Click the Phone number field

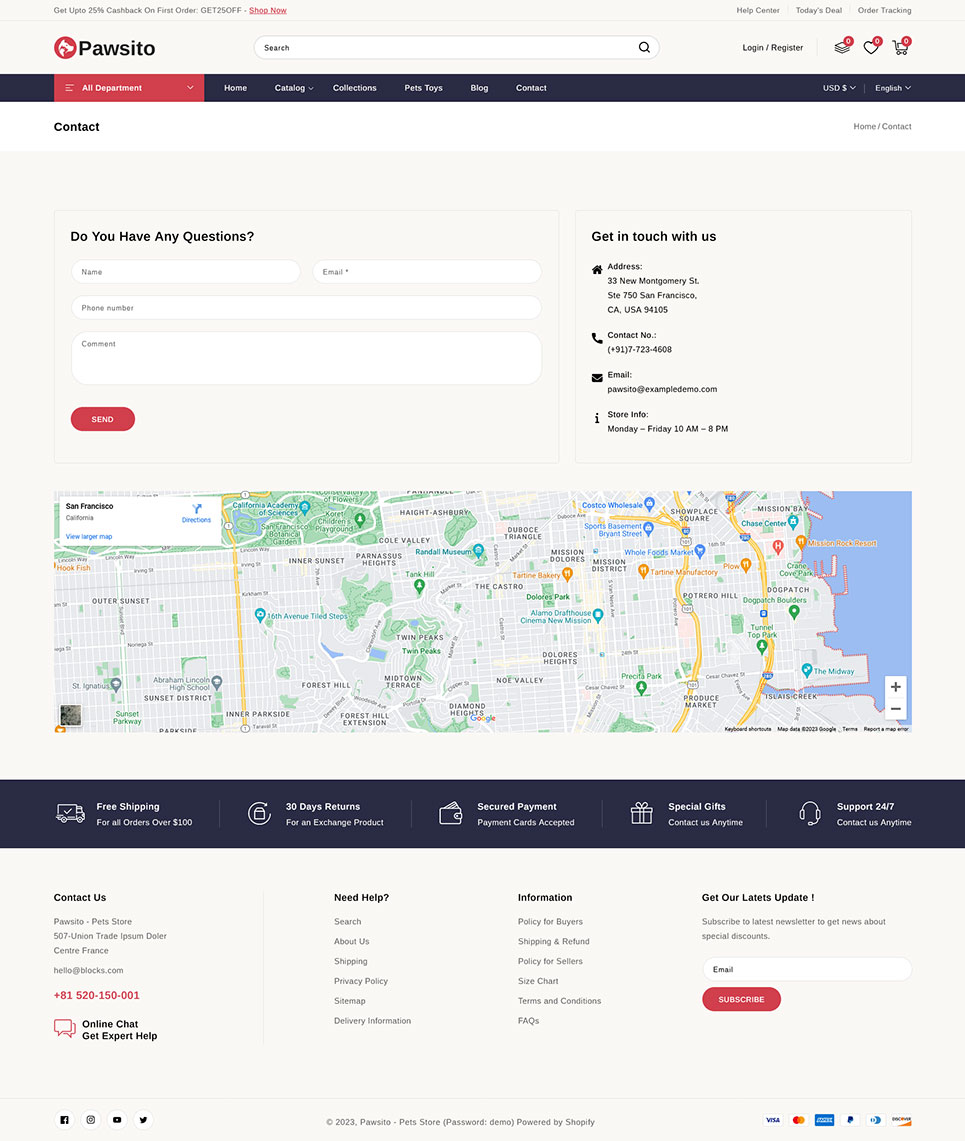306,308
